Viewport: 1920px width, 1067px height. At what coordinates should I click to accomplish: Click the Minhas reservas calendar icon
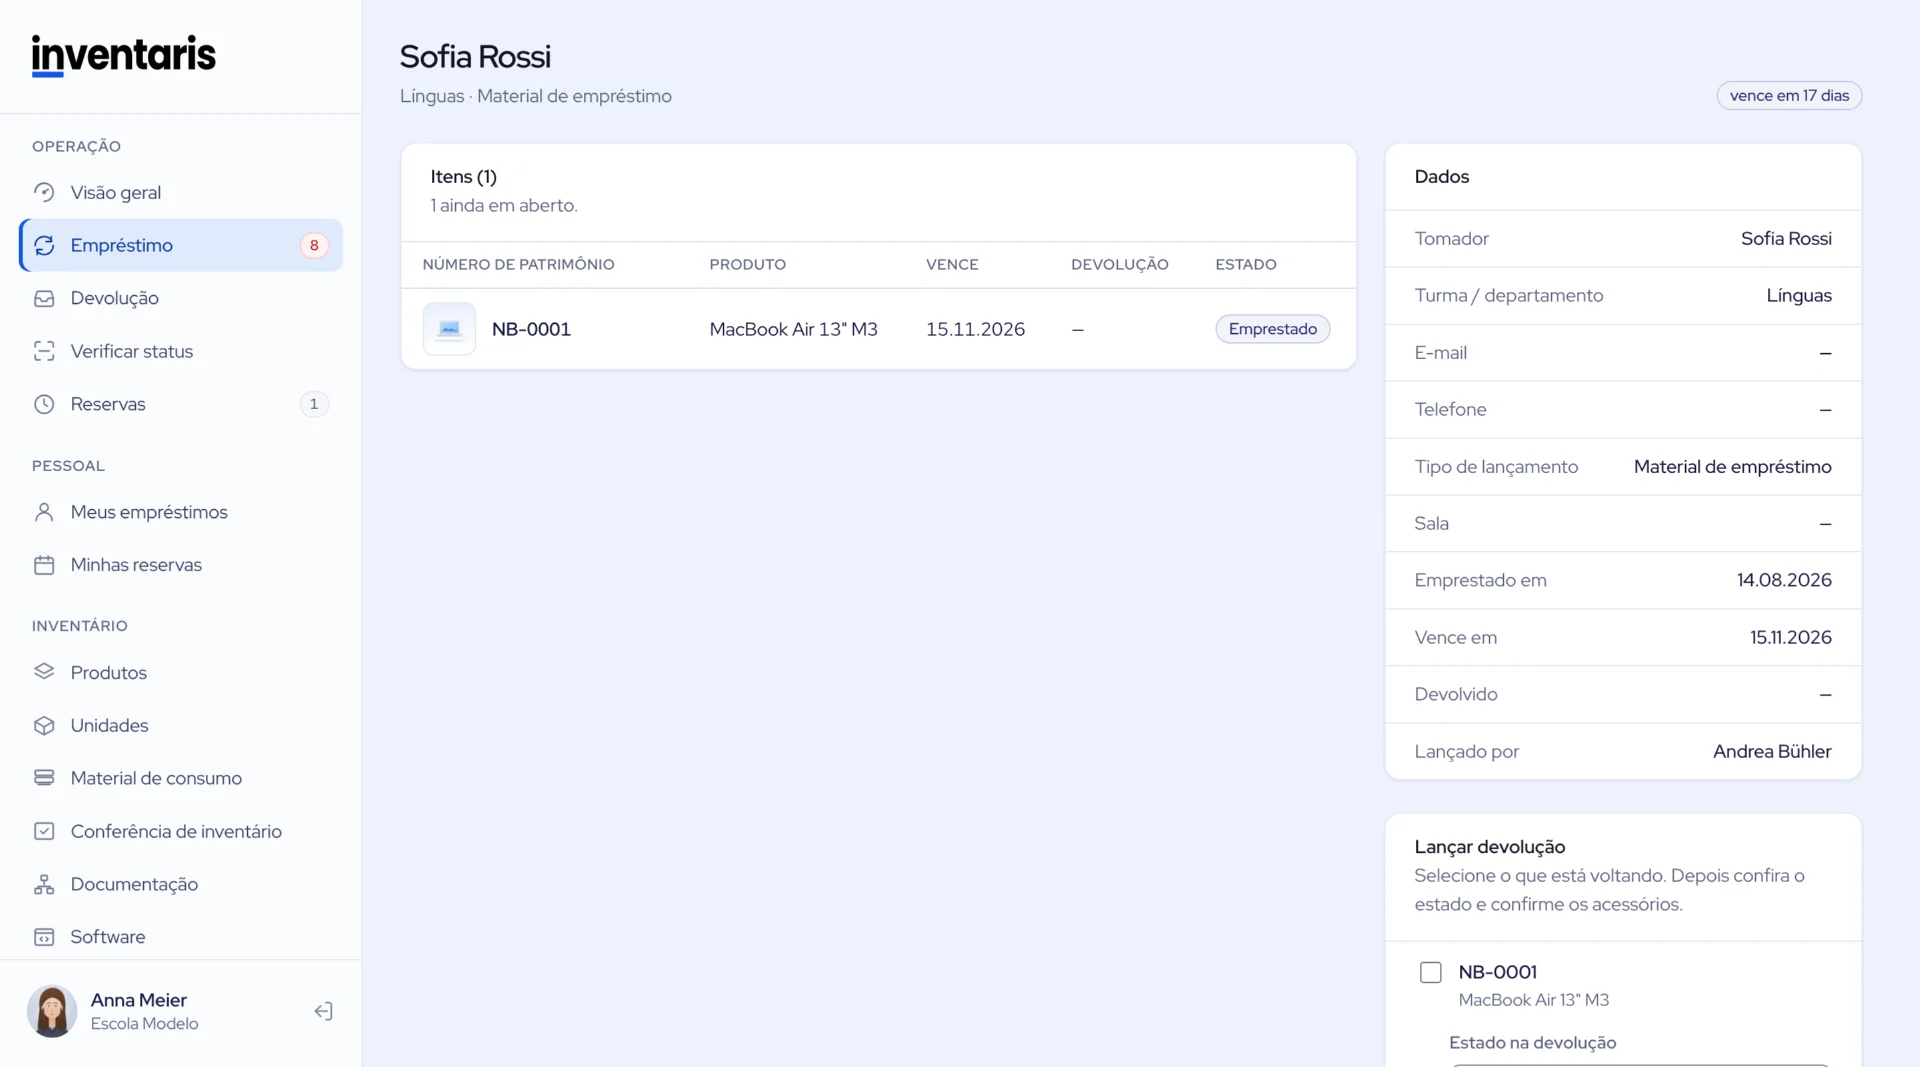(44, 565)
